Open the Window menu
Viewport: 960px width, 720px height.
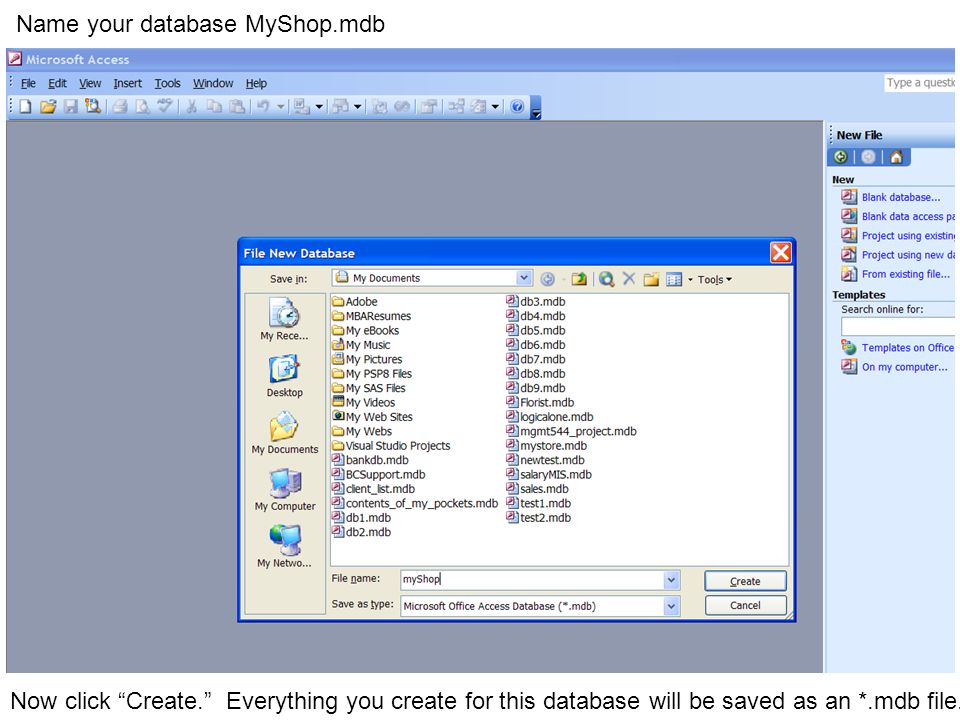point(213,83)
